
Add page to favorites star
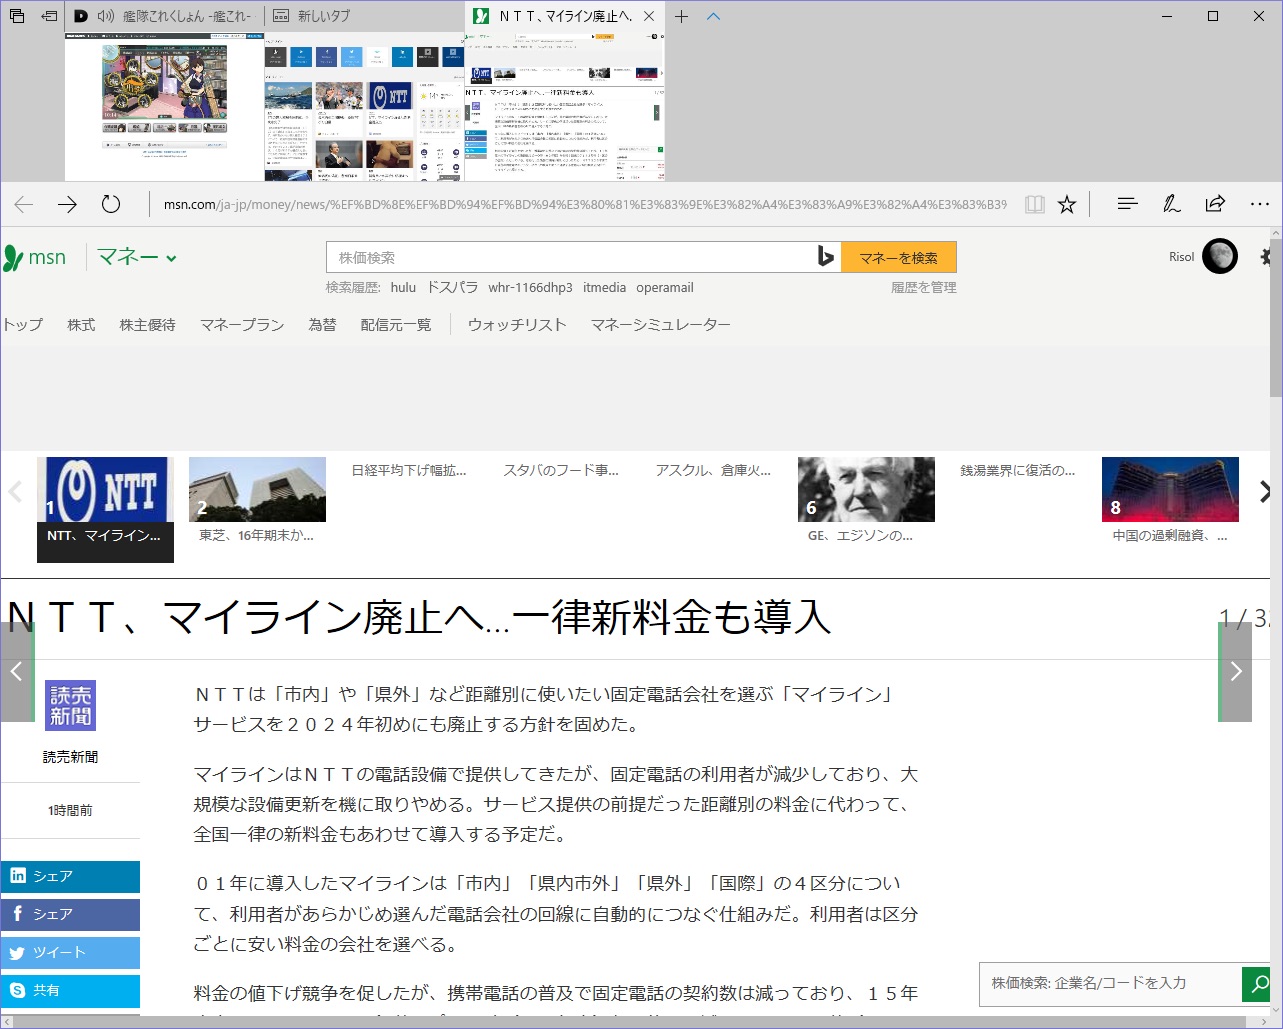(x=1067, y=204)
